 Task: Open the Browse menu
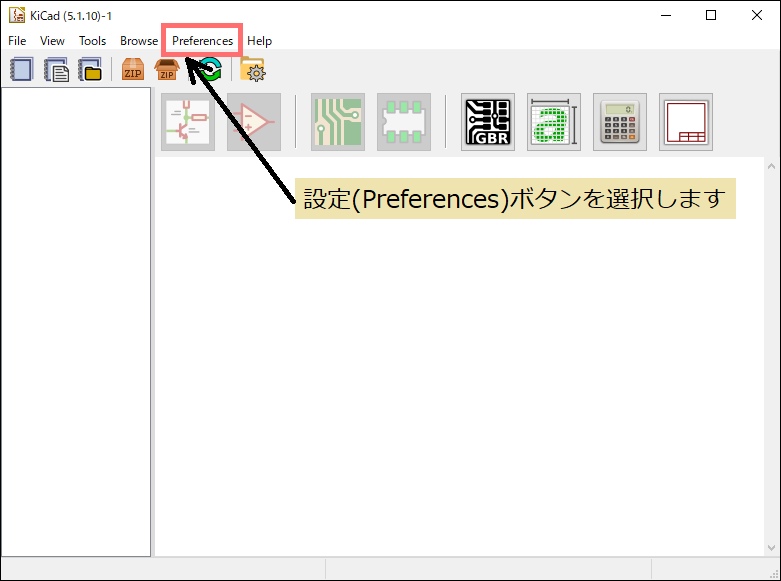tap(139, 41)
